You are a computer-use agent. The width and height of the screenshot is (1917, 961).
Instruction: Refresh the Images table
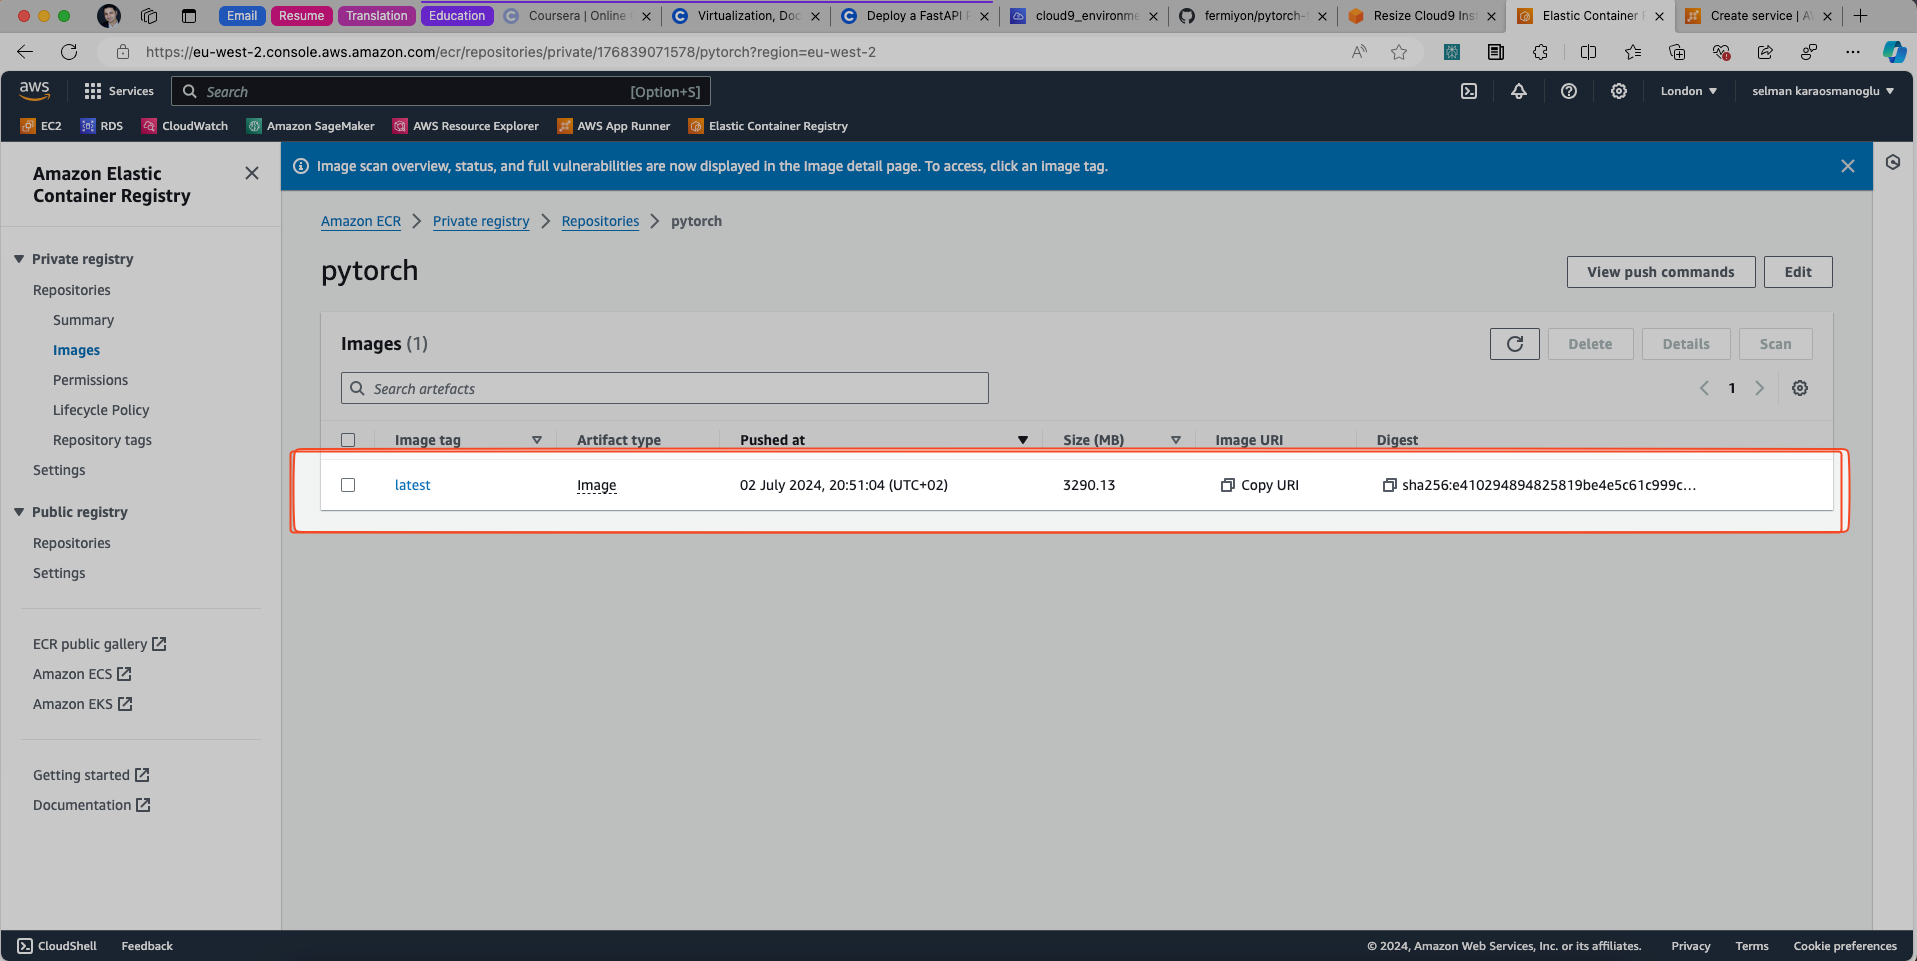(x=1515, y=344)
